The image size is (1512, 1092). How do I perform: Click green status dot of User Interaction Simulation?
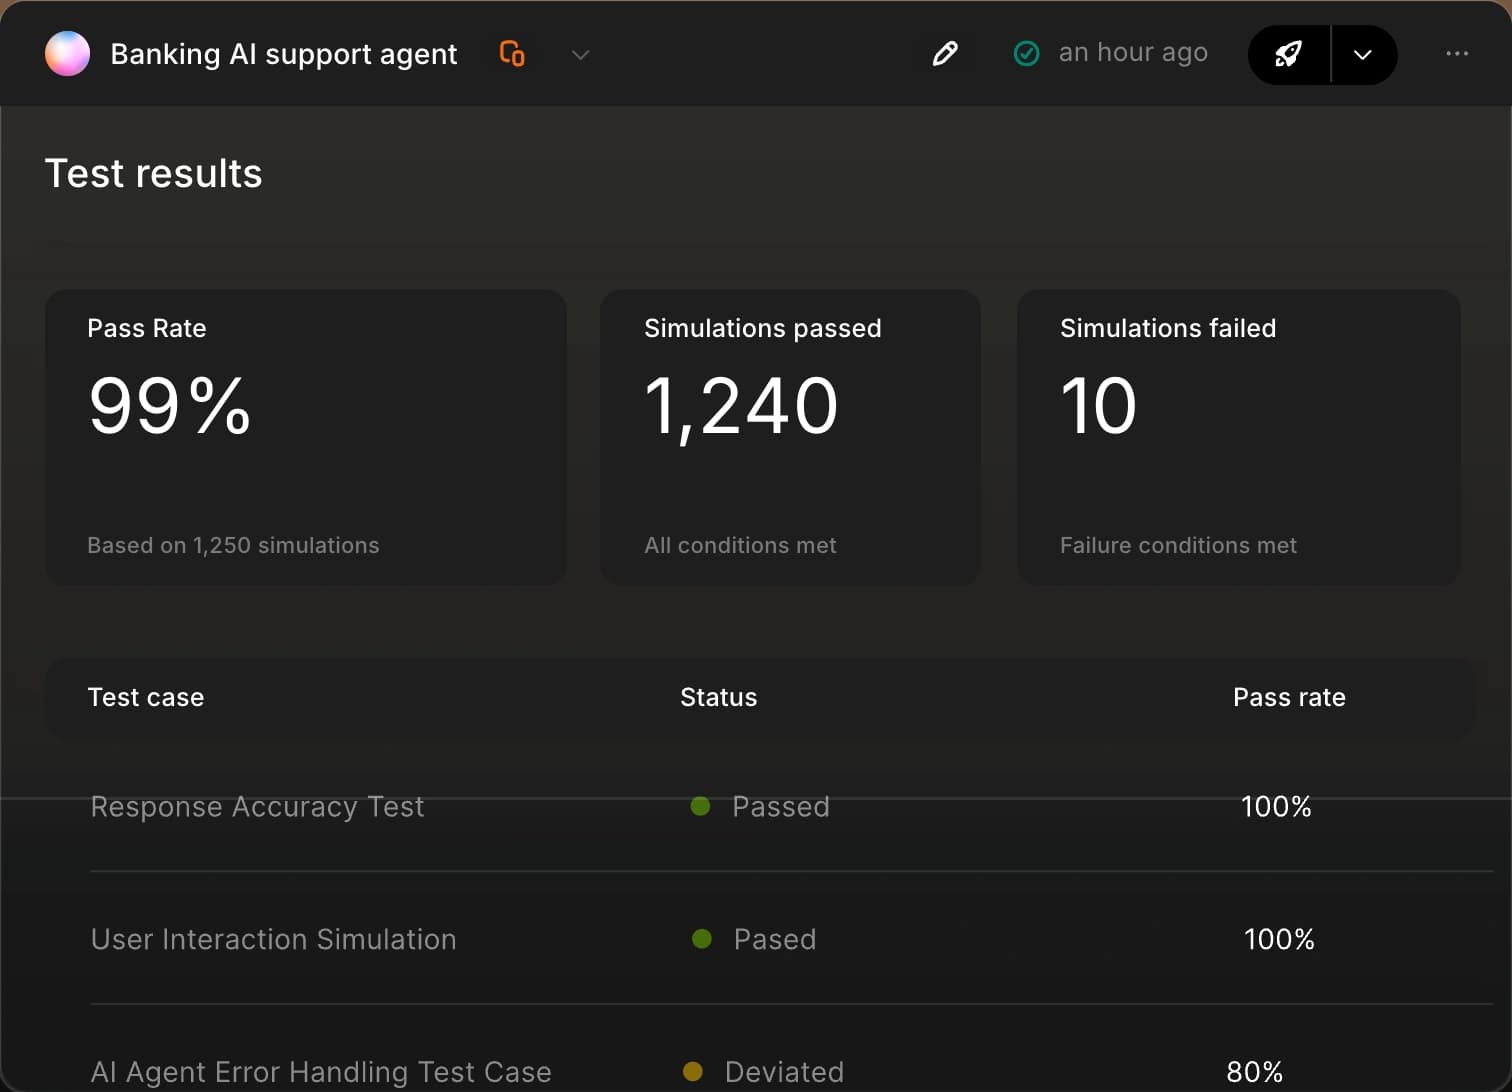[x=702, y=939]
